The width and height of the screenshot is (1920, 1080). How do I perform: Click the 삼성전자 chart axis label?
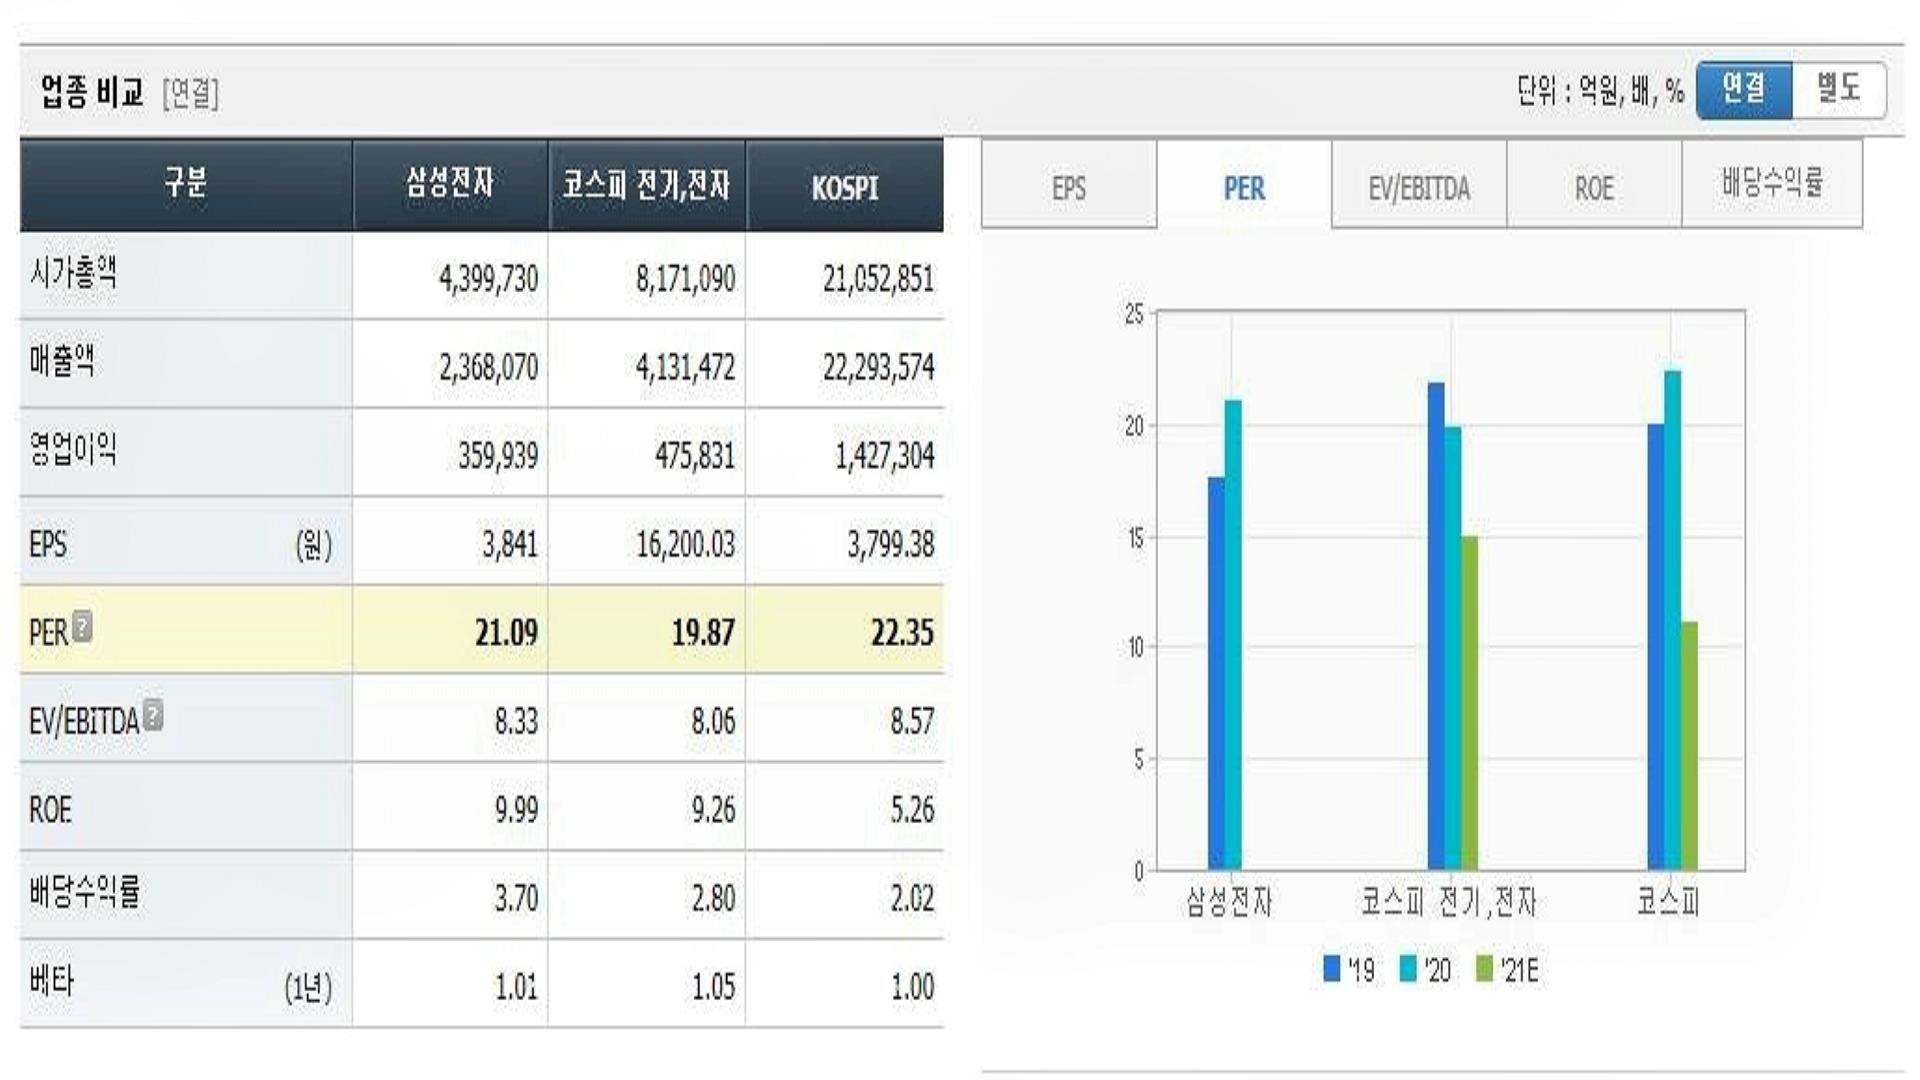coord(1229,902)
